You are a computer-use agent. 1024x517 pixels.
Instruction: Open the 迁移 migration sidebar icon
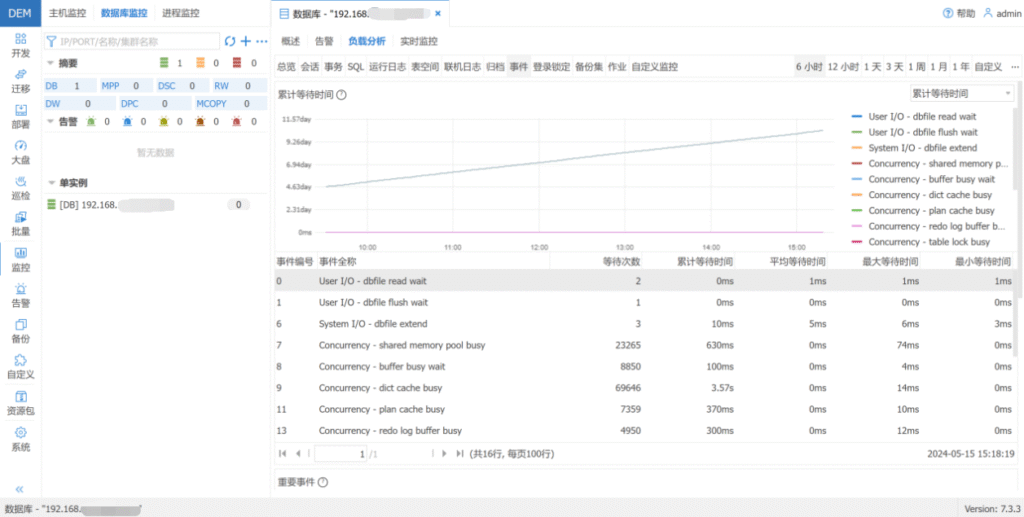(20, 79)
